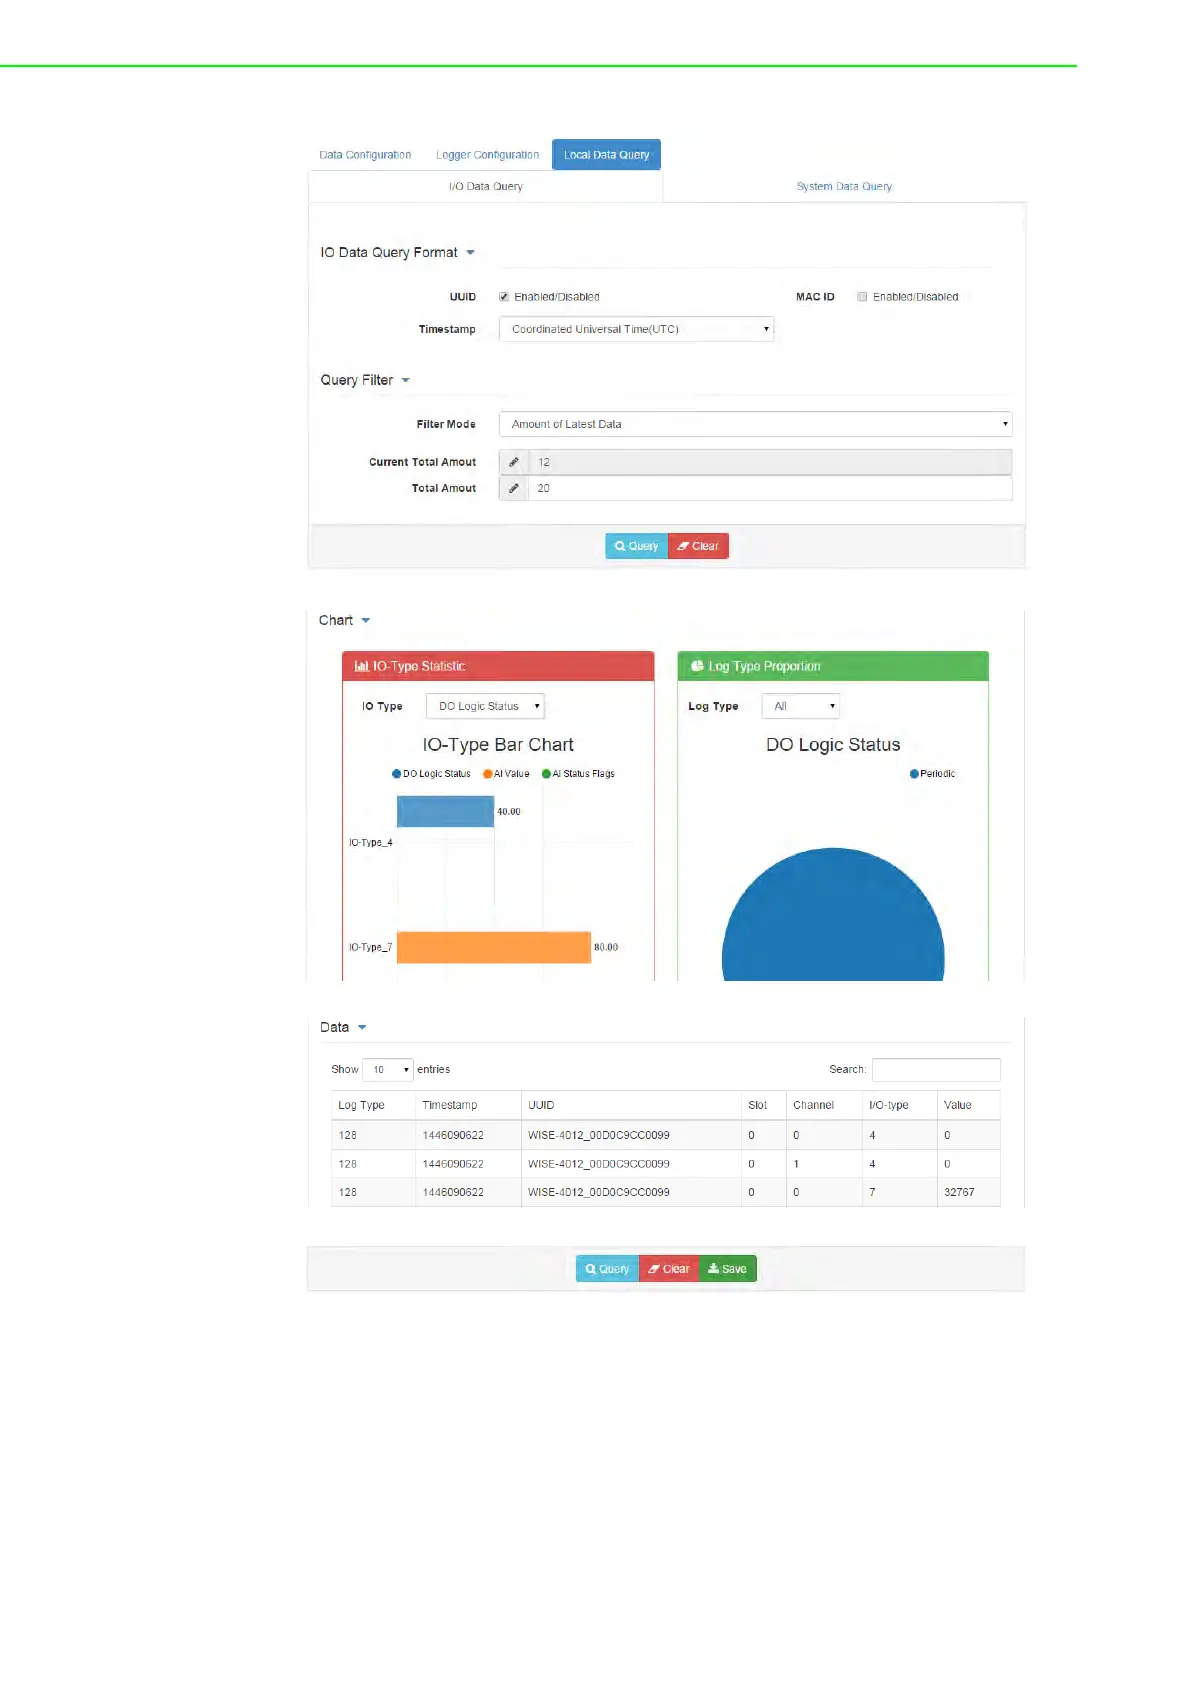The image size is (1190, 1684).
Task: Click the bottom red Clear button
Action: tap(669, 1269)
